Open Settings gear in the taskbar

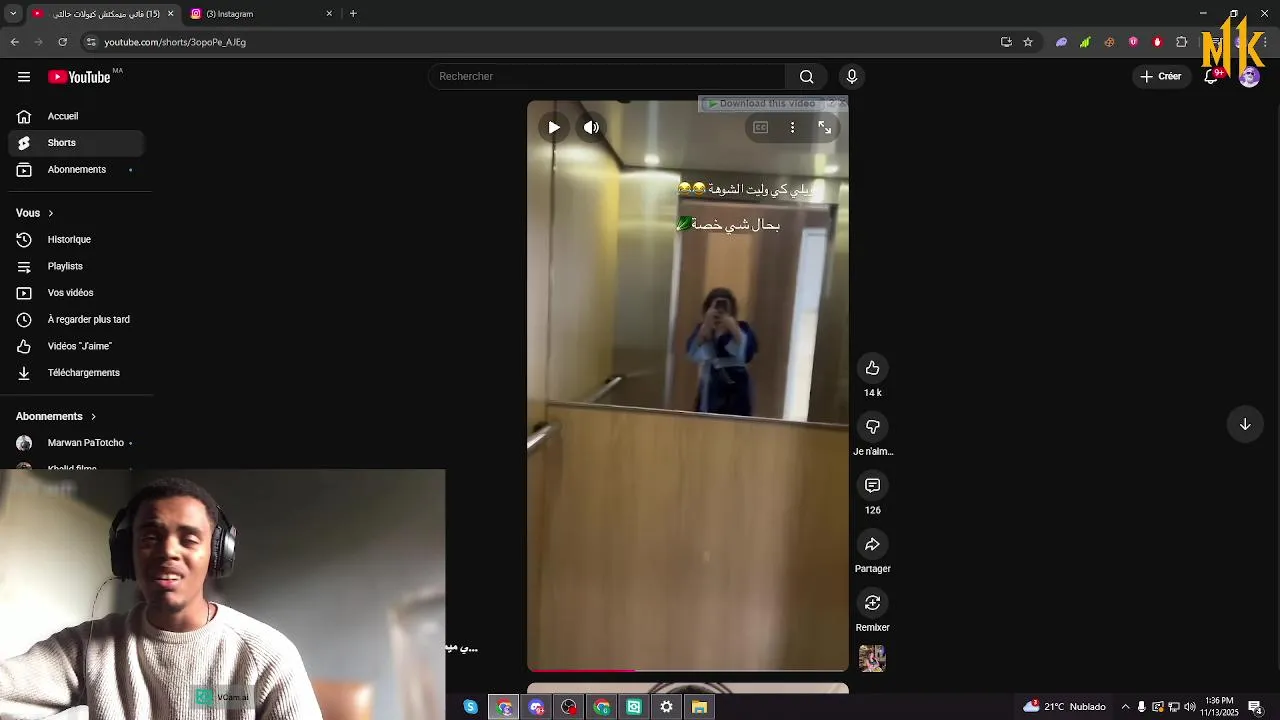[x=667, y=707]
